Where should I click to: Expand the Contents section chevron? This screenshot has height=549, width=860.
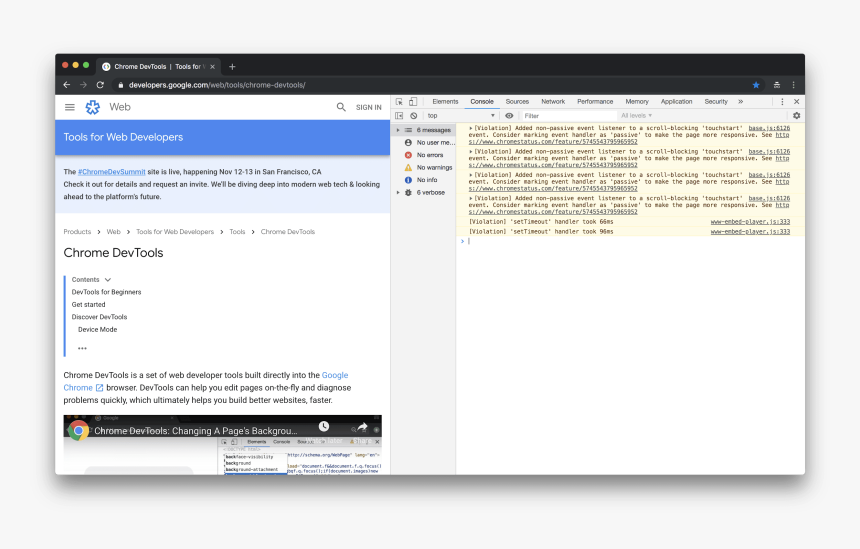pos(108,280)
